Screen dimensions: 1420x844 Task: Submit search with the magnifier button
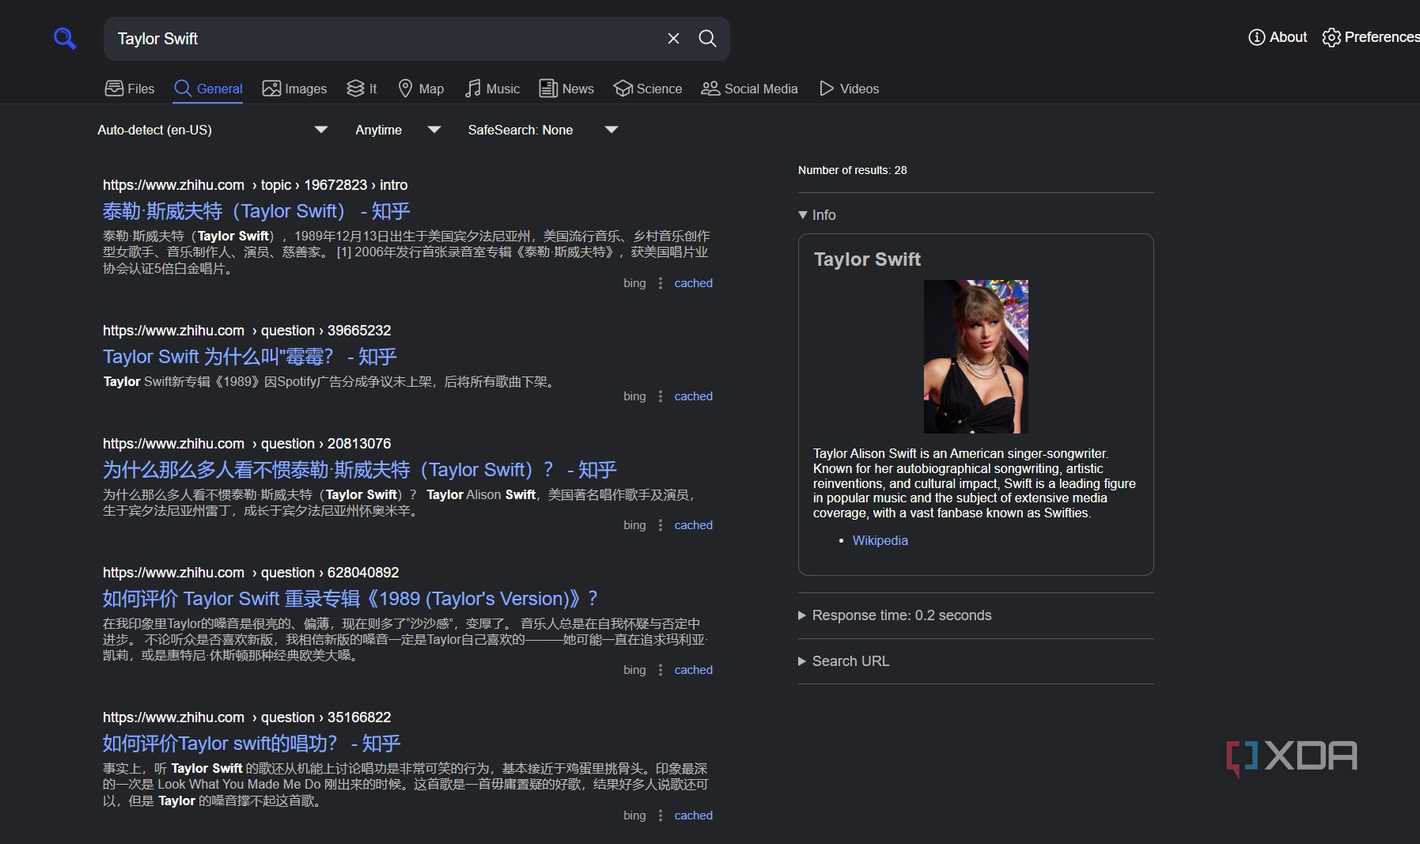tap(707, 38)
